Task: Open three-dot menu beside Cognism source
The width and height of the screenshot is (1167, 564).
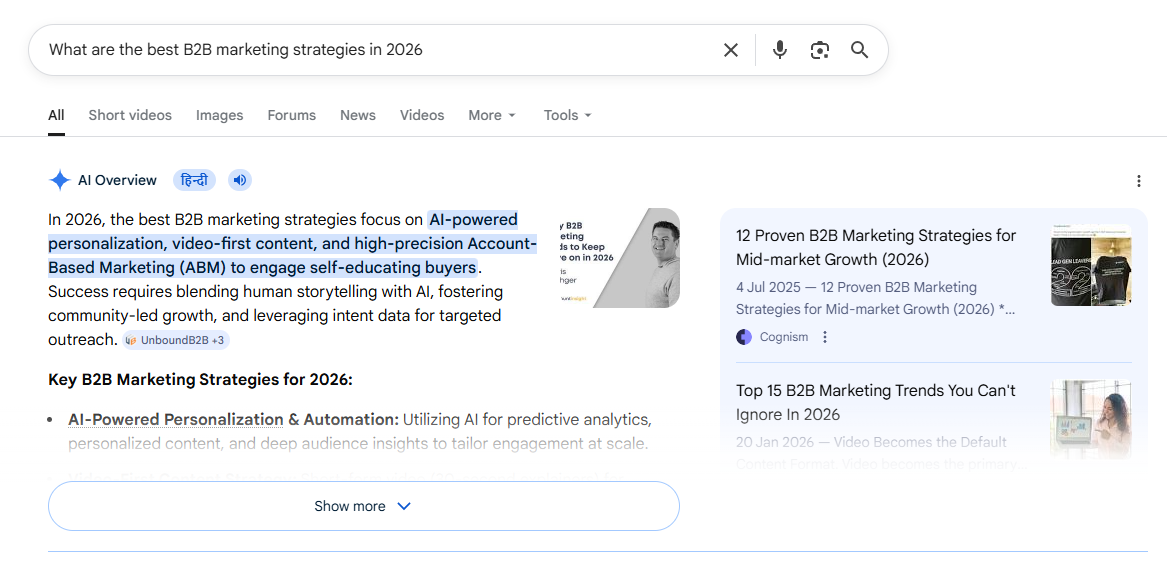Action: point(825,337)
